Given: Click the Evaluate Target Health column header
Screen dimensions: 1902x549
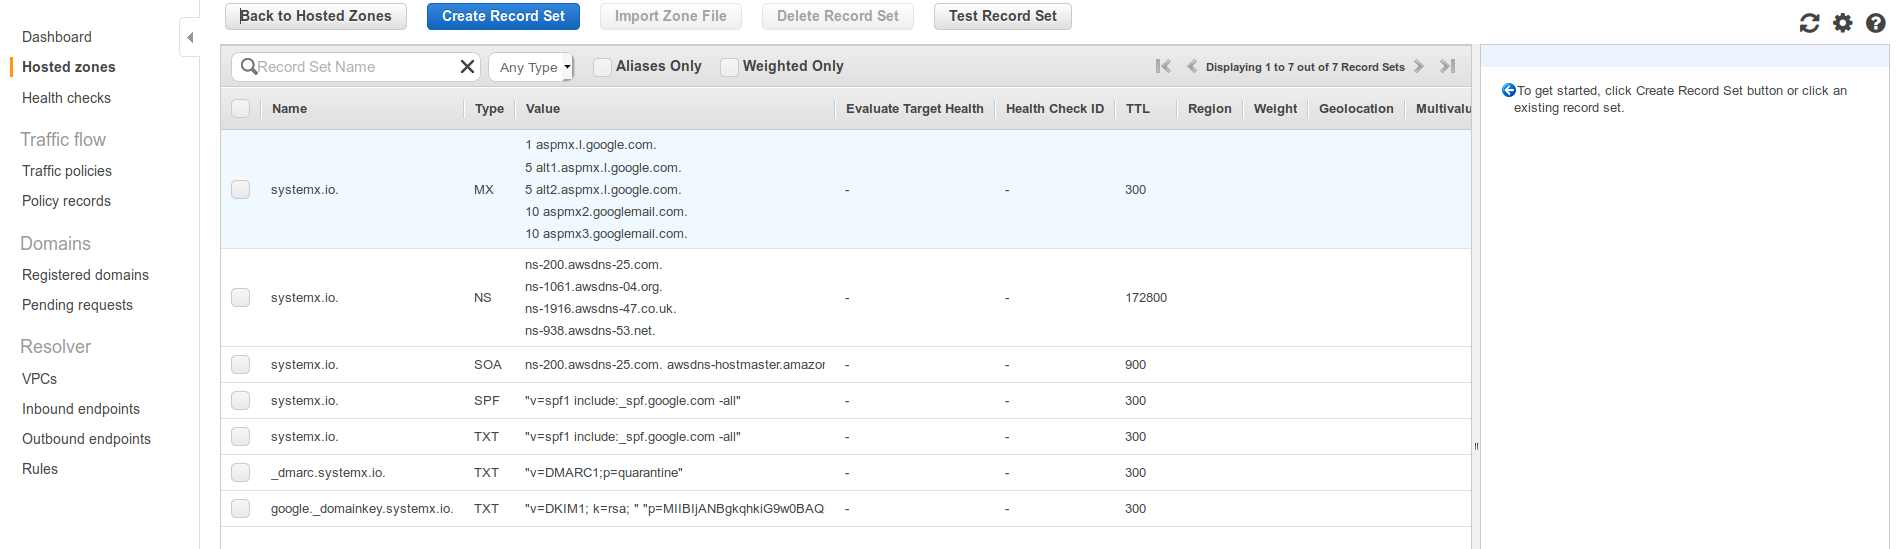Looking at the screenshot, I should coord(914,109).
